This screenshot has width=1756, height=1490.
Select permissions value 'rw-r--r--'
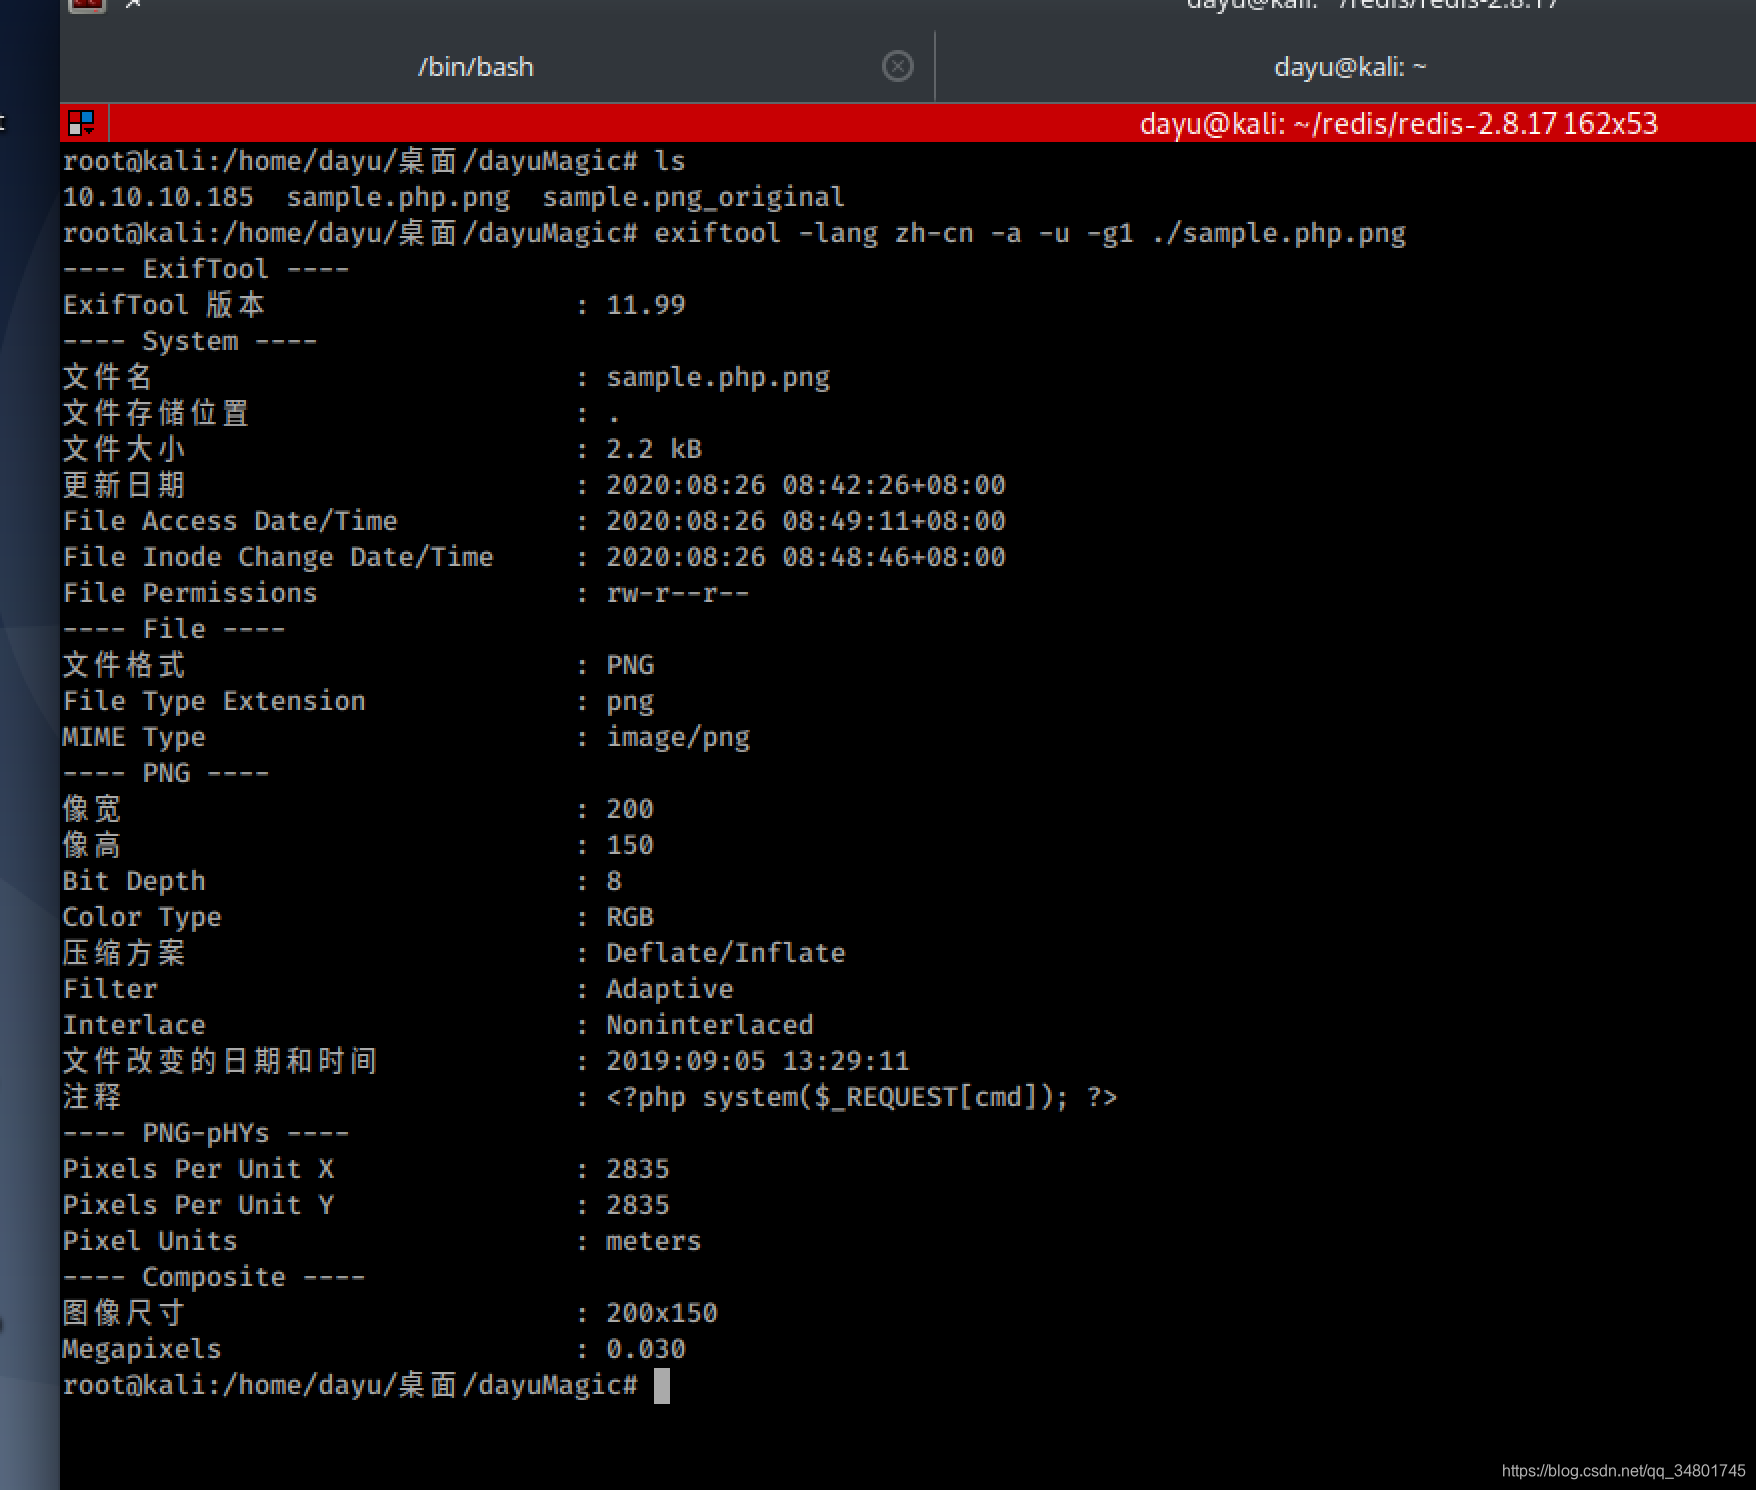[x=678, y=593]
